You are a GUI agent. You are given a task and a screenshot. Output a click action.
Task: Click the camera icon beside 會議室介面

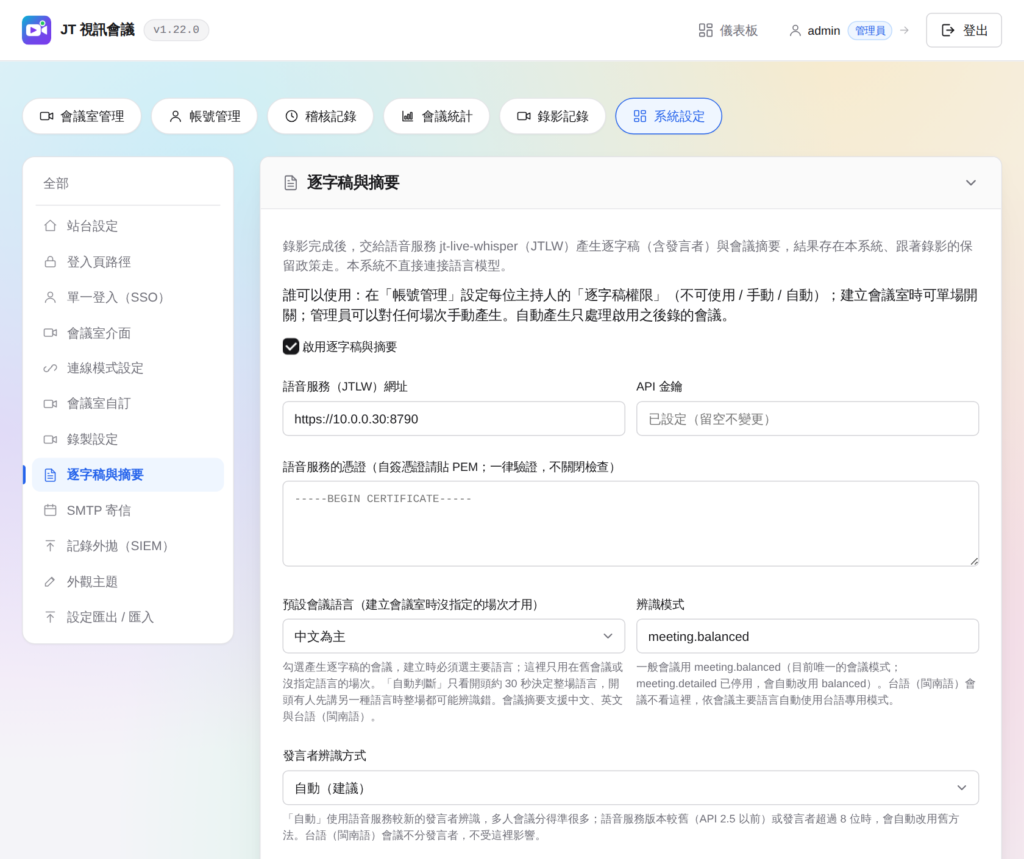pos(50,333)
